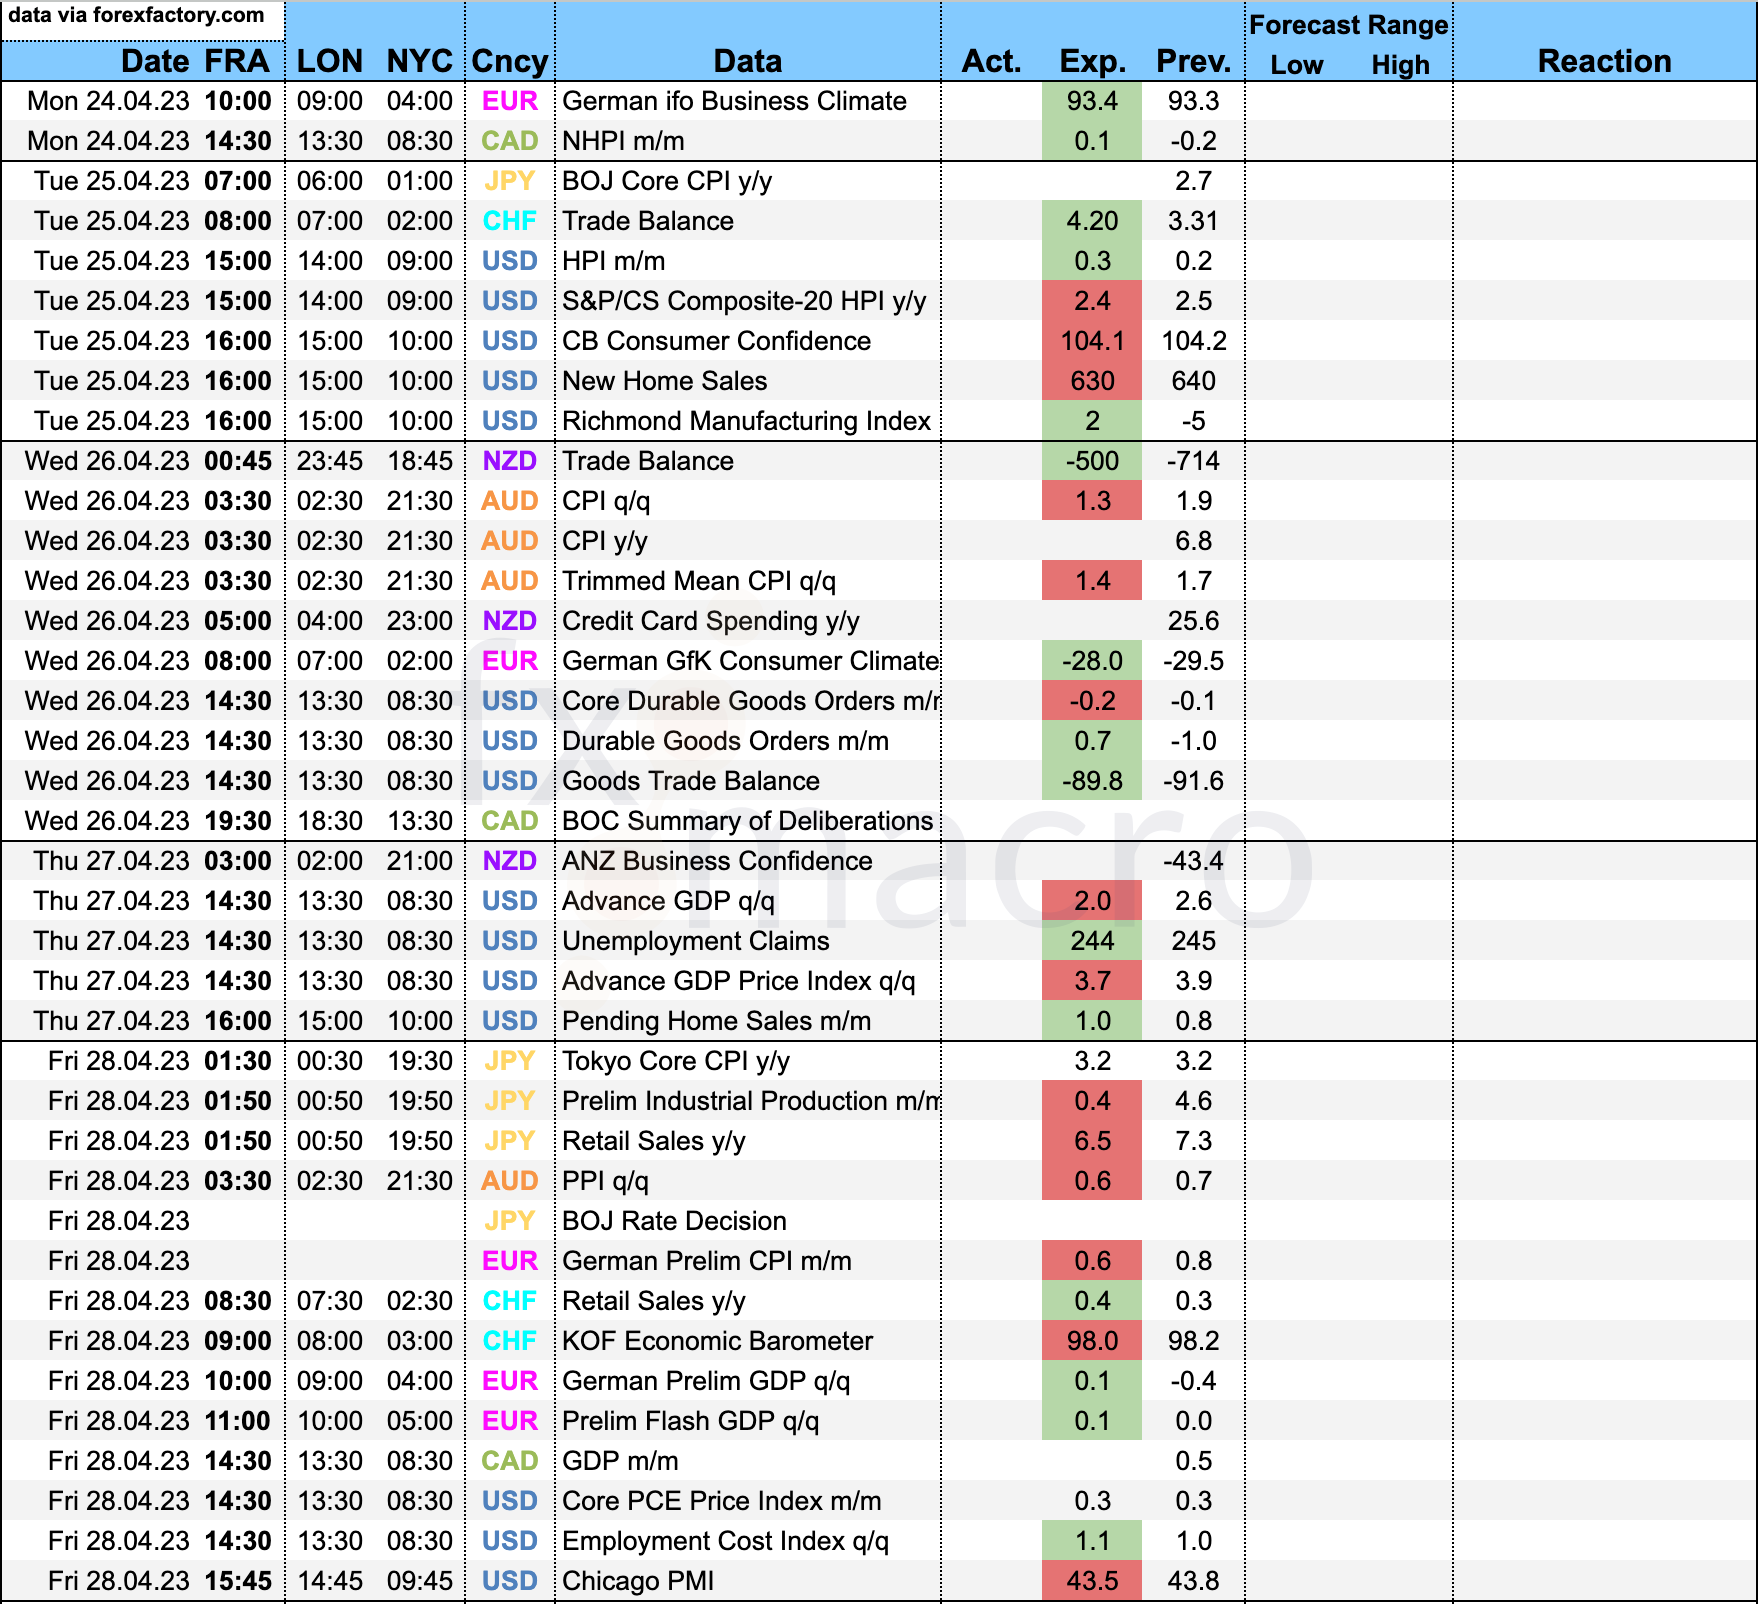Select the -28.0 expected value cell

(1092, 661)
